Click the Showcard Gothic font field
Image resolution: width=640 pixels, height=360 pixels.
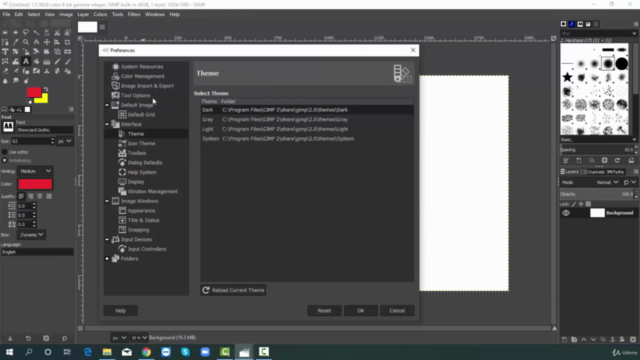coord(44,130)
